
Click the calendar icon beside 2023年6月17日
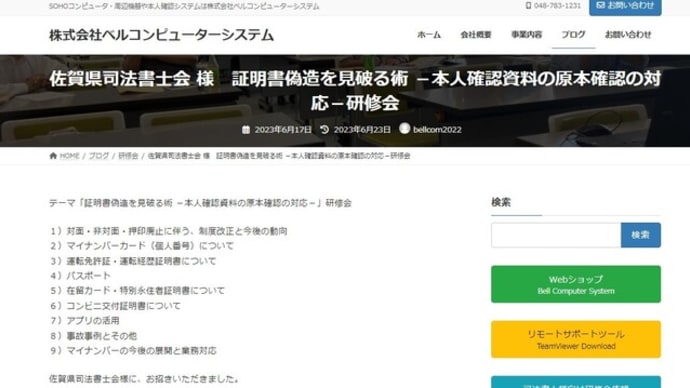(x=246, y=129)
